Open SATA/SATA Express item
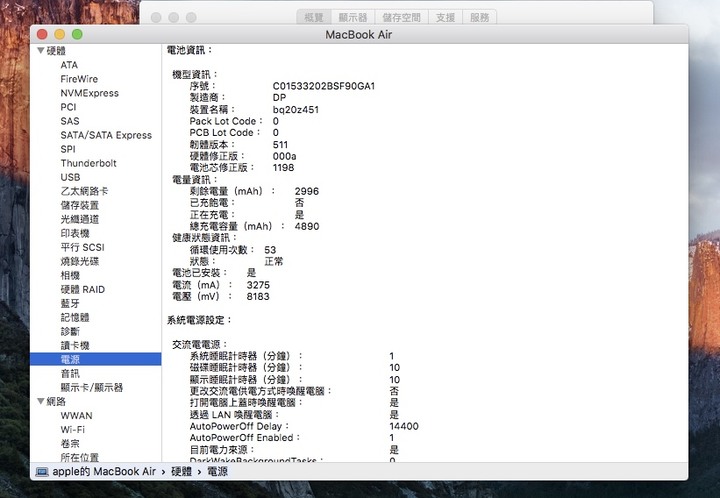 coord(106,135)
